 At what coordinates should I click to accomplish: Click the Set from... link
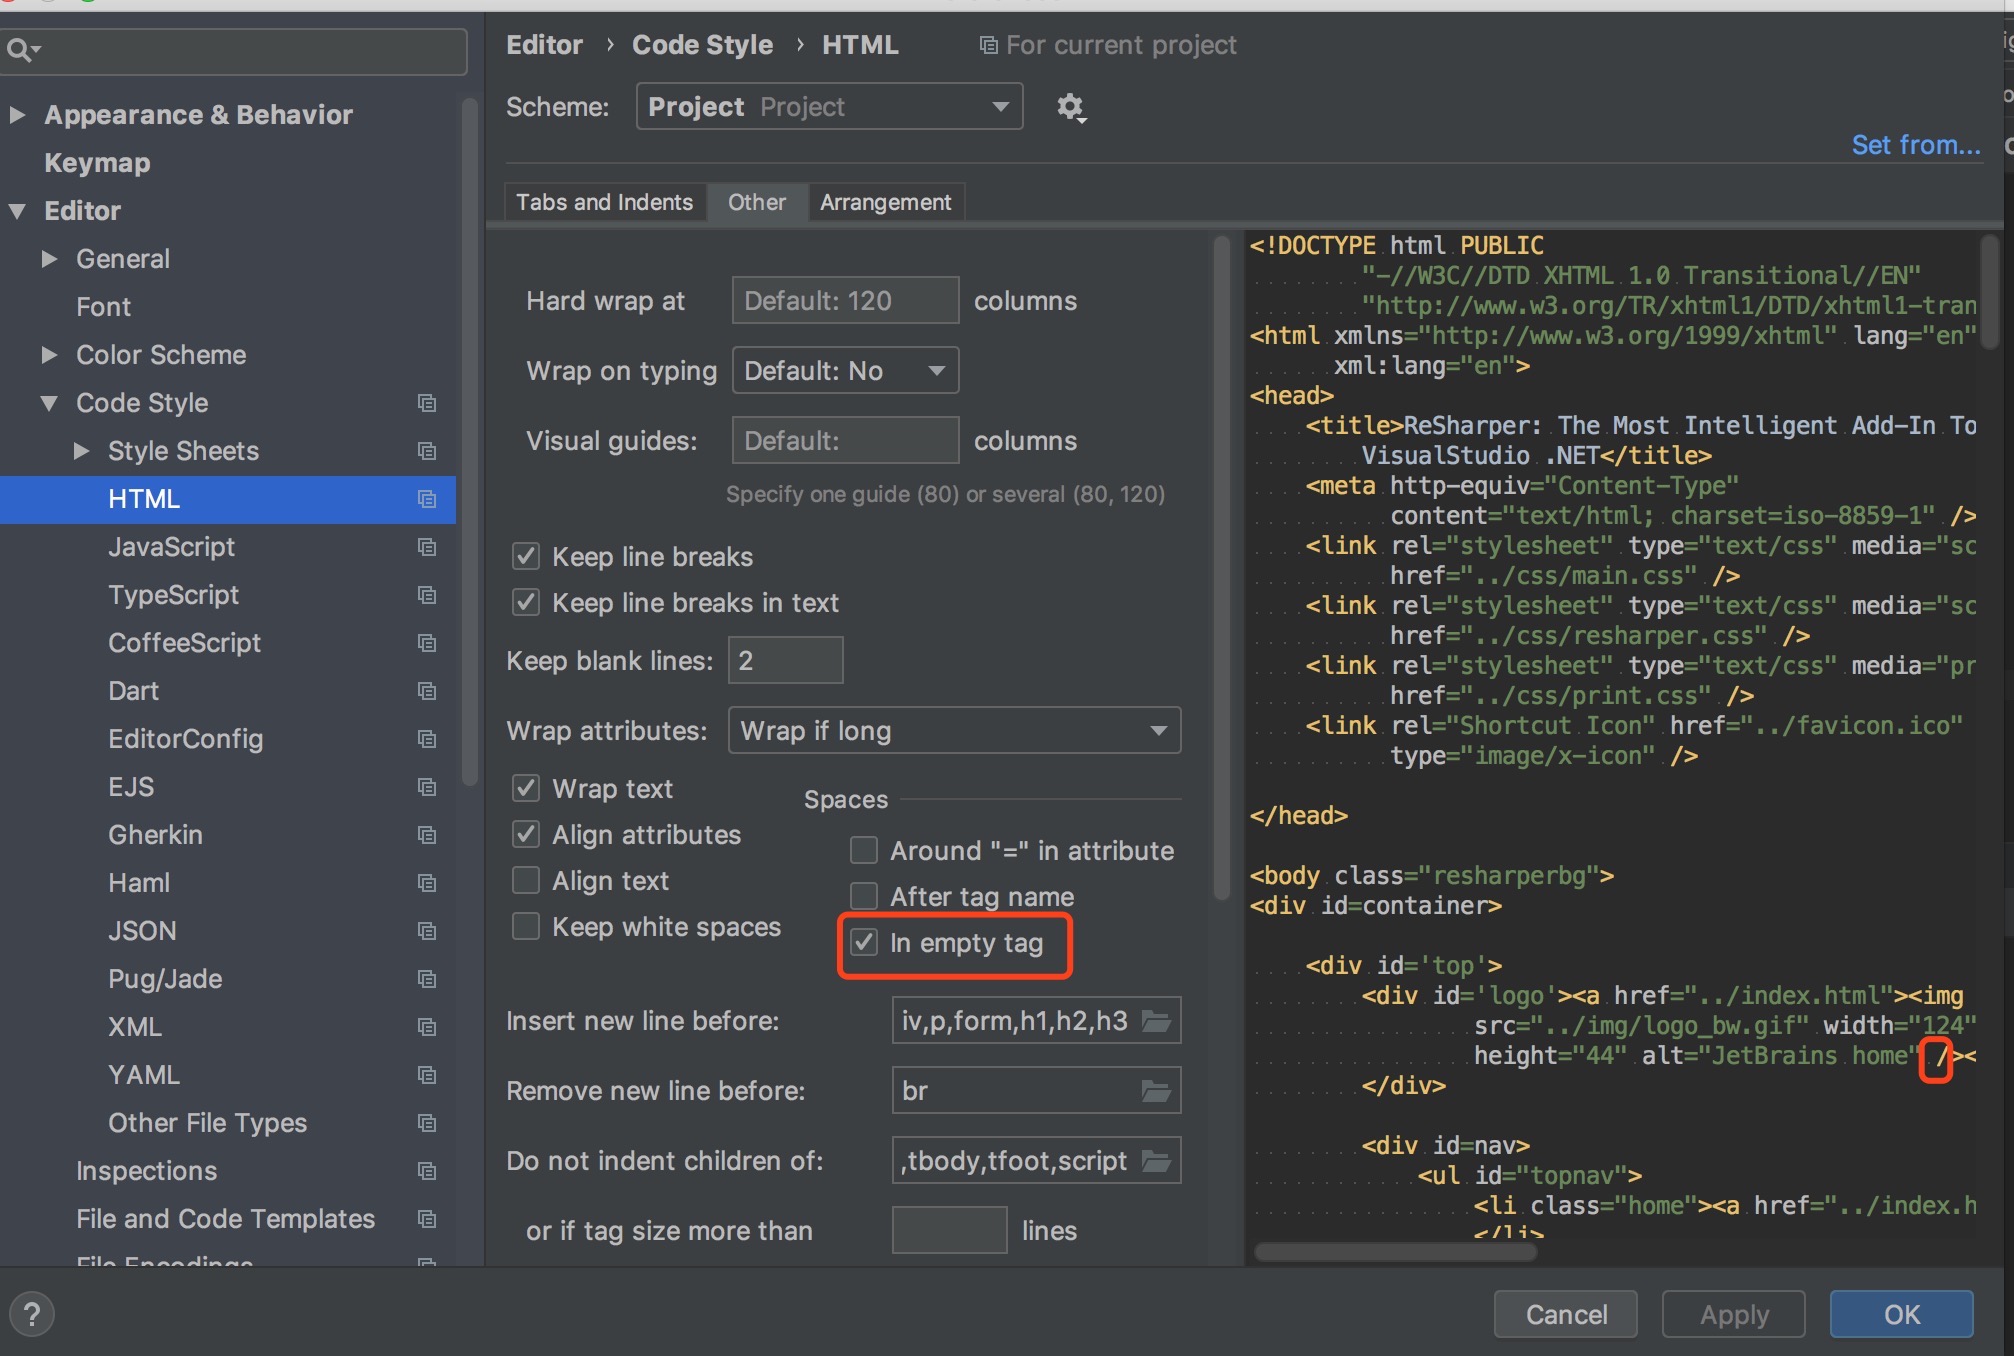tap(1915, 145)
